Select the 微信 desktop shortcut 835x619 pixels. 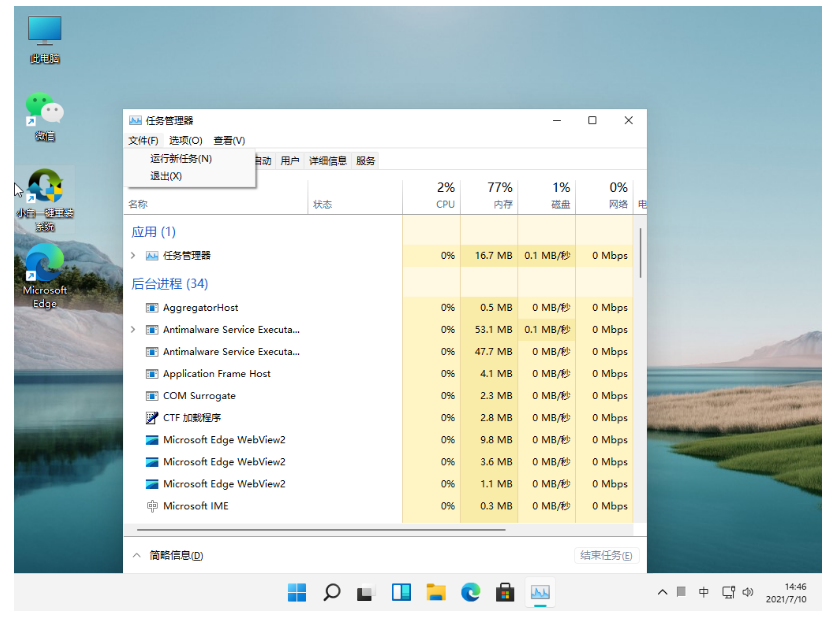[x=44, y=114]
